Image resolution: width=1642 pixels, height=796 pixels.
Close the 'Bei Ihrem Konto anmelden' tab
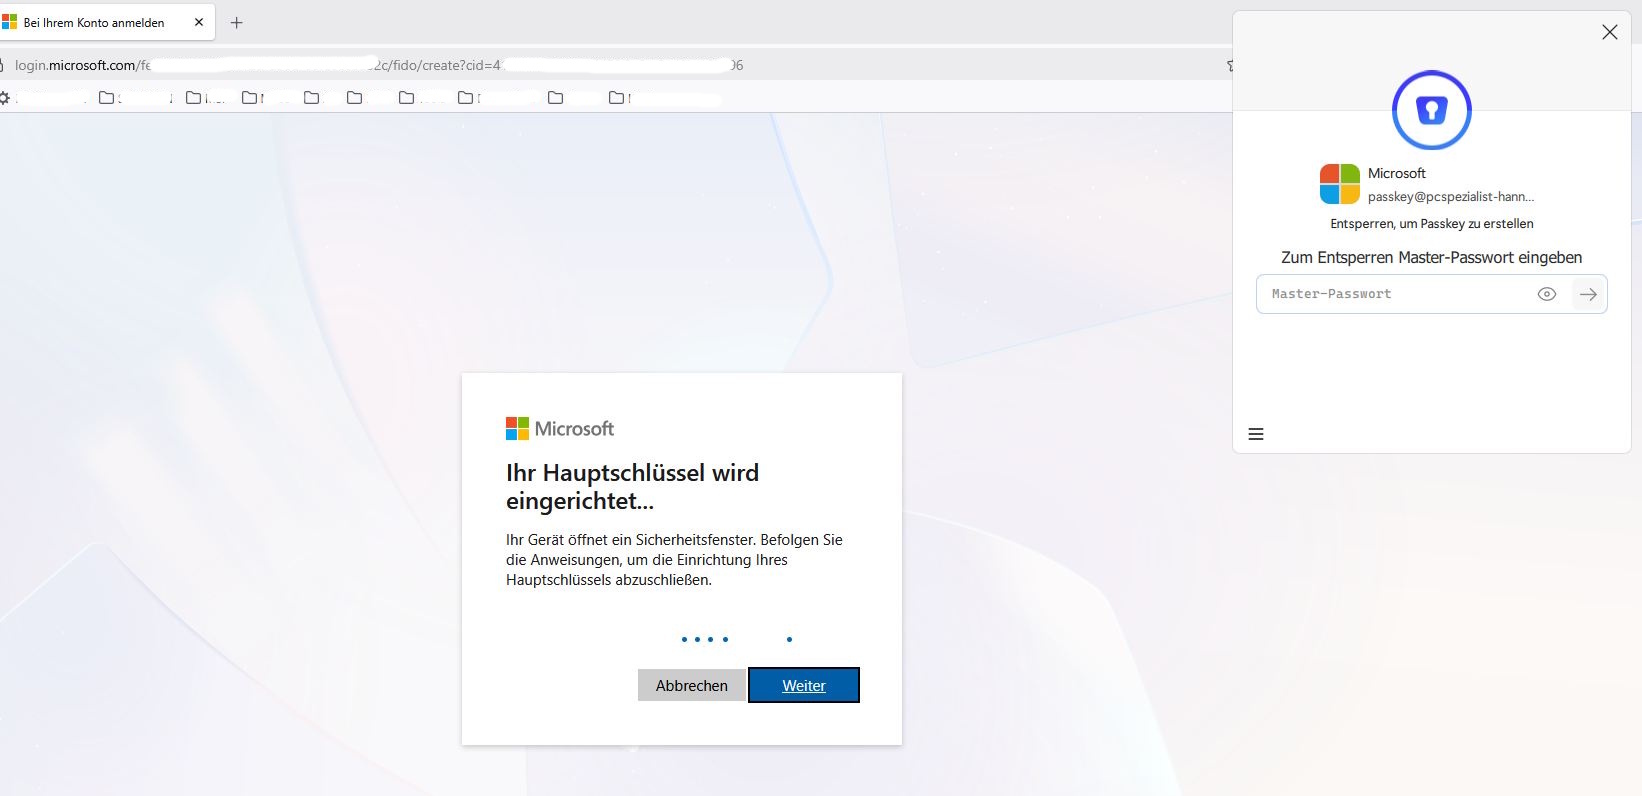pos(199,22)
